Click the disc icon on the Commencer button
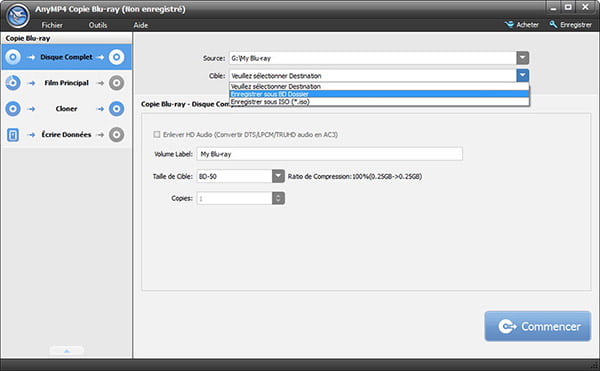This screenshot has width=600, height=371. pyautogui.click(x=507, y=326)
